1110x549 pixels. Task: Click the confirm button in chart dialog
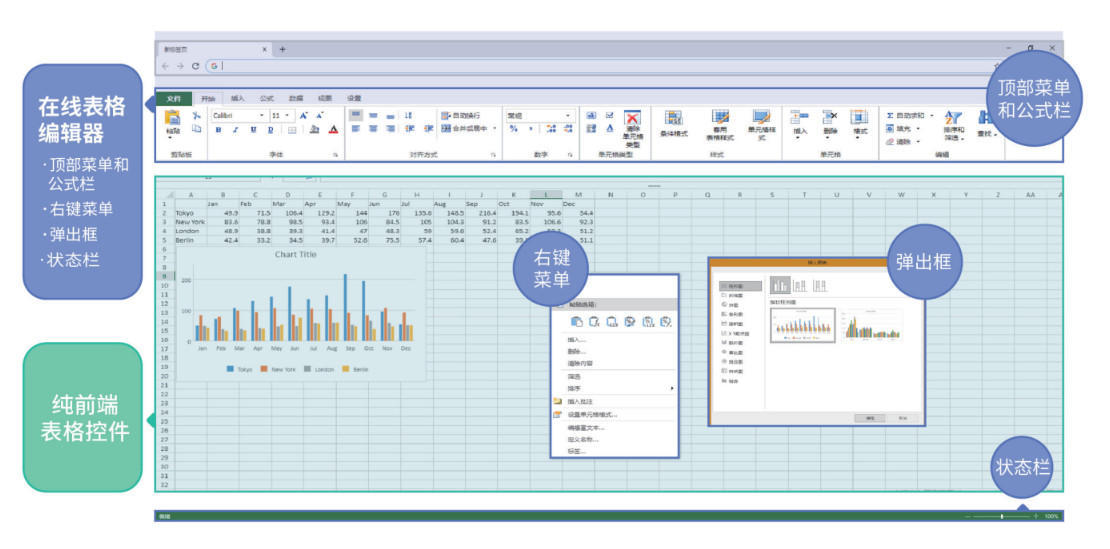pyautogui.click(x=871, y=417)
